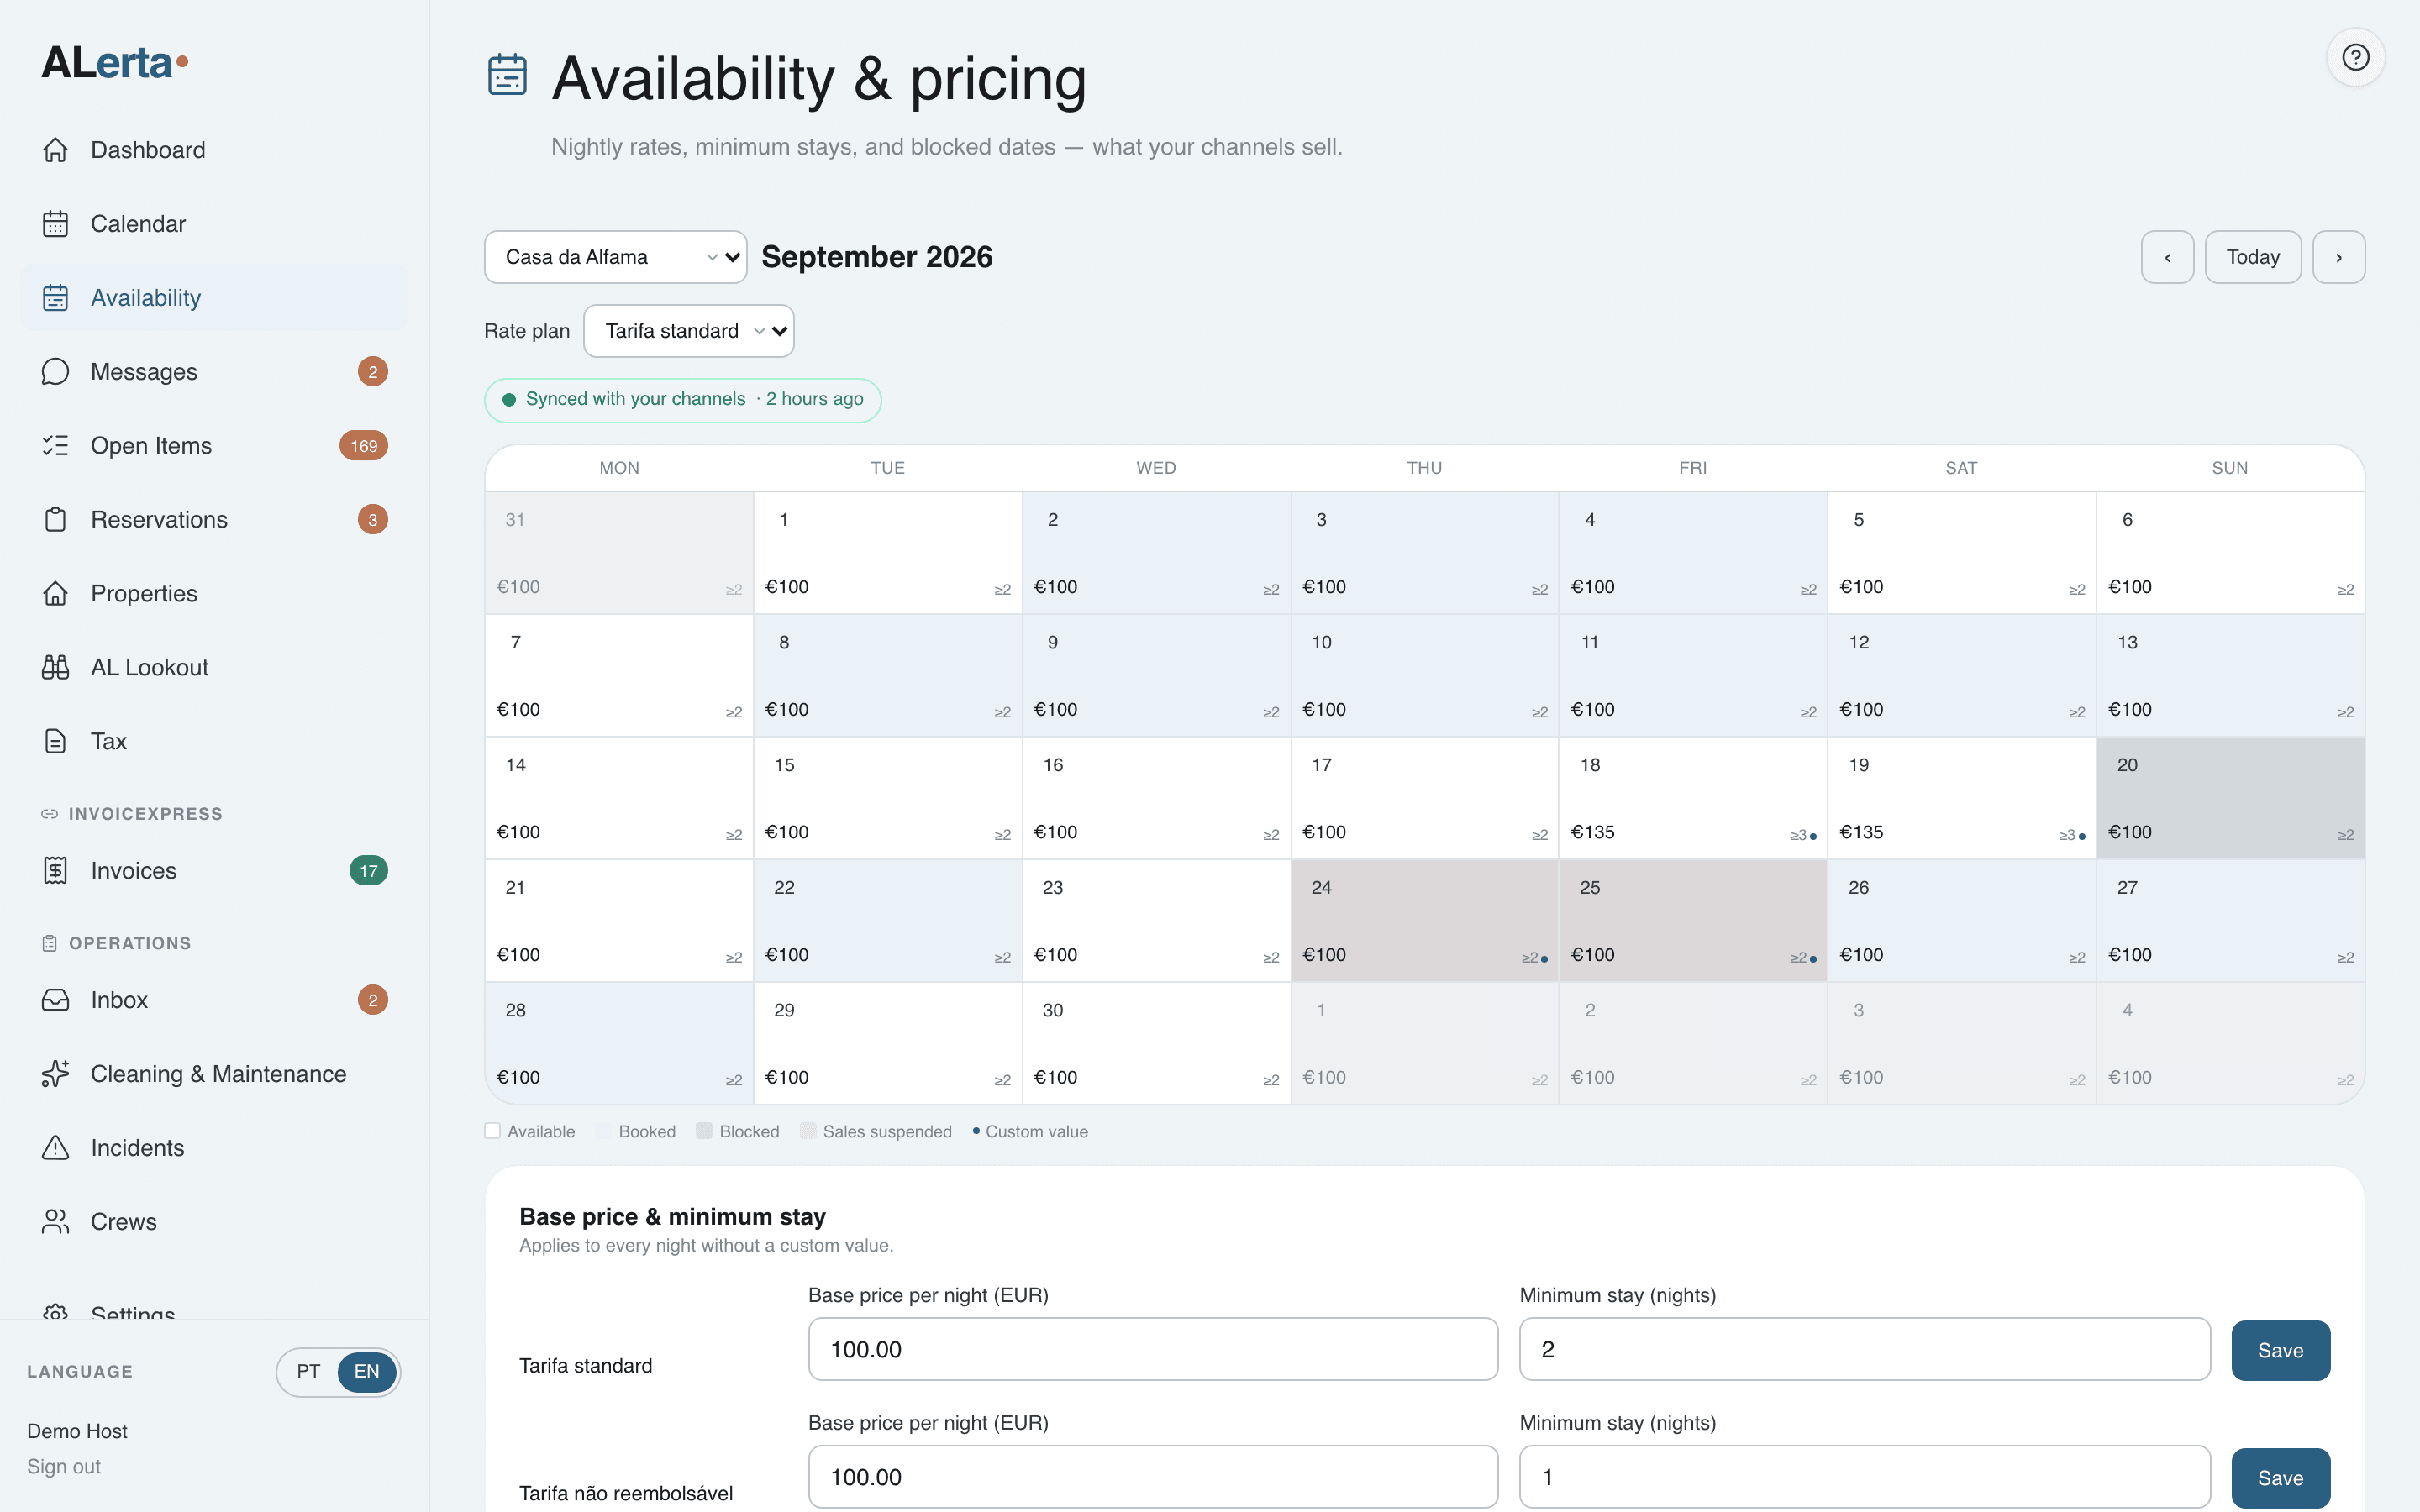Click the Tax document icon
The width and height of the screenshot is (2420, 1512).
click(x=55, y=742)
